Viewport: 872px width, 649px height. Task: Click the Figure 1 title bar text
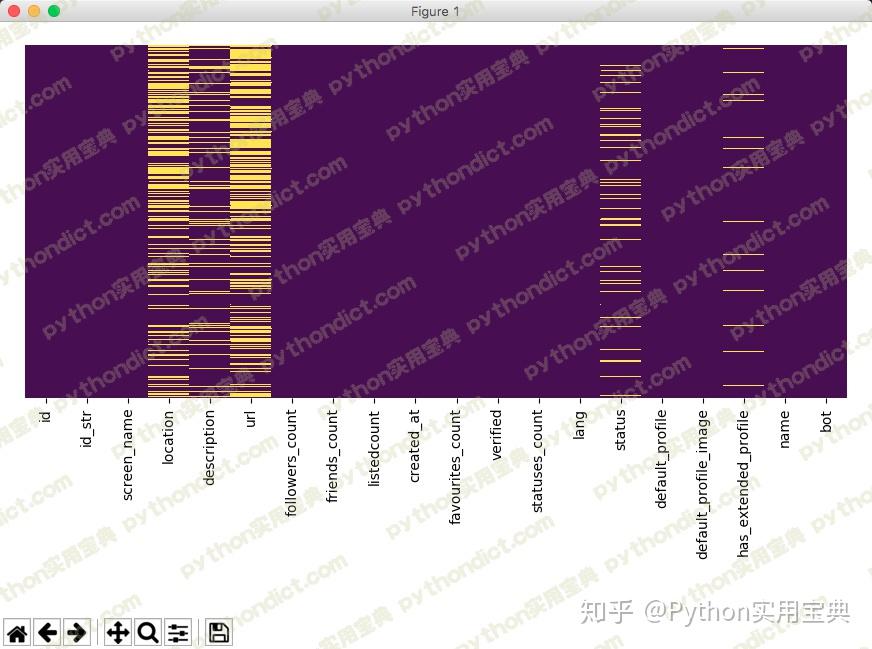(434, 11)
